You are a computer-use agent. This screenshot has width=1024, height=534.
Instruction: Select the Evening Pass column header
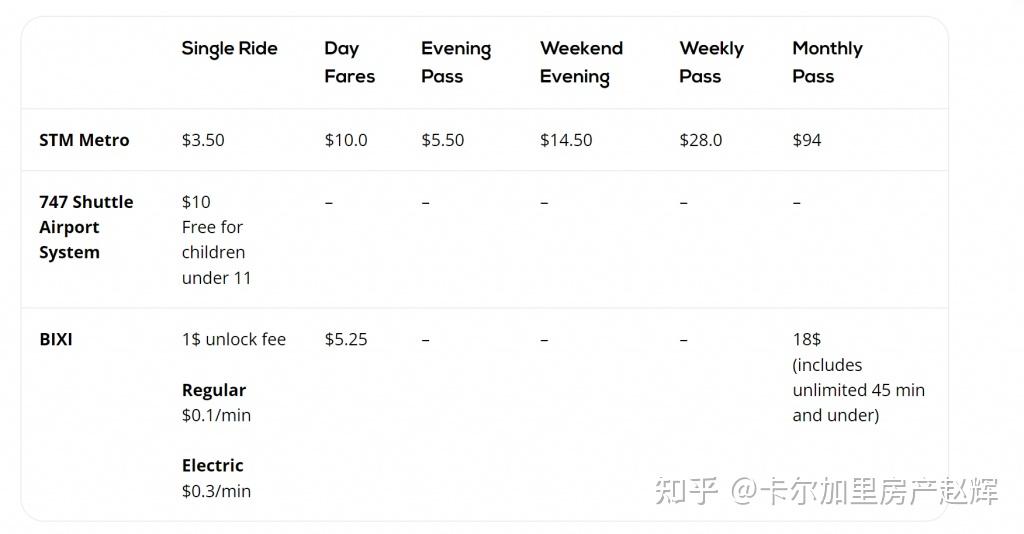point(455,62)
